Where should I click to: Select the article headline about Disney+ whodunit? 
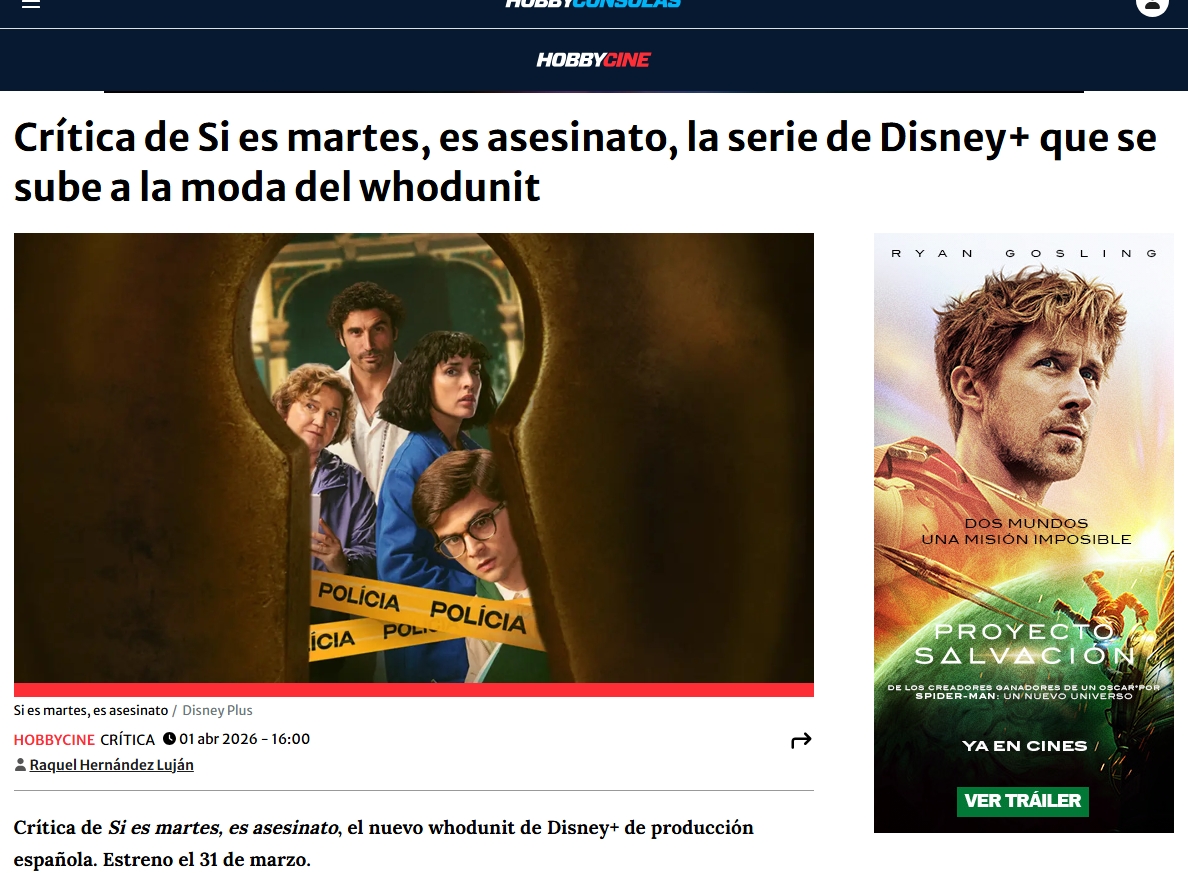click(x=585, y=162)
